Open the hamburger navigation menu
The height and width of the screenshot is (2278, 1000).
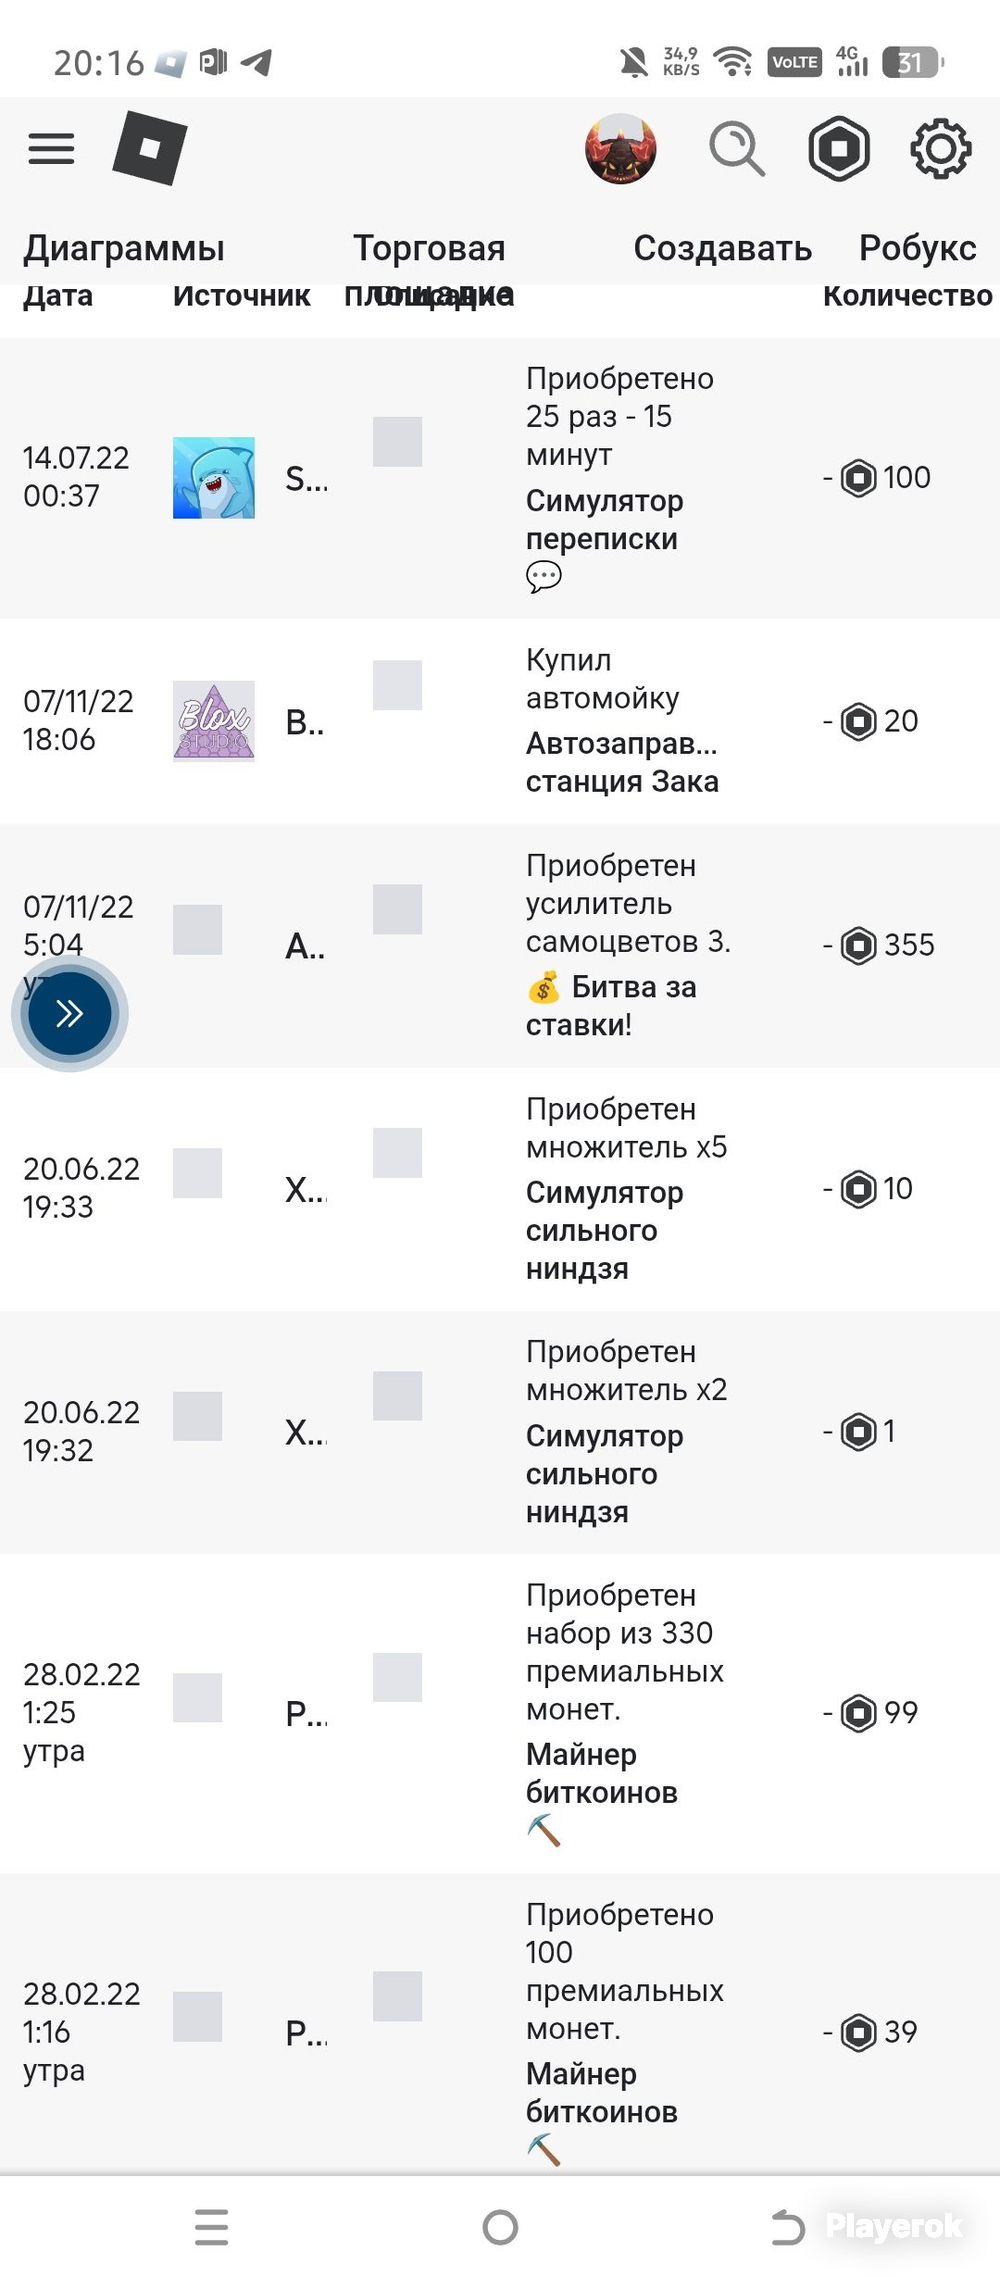click(x=51, y=148)
